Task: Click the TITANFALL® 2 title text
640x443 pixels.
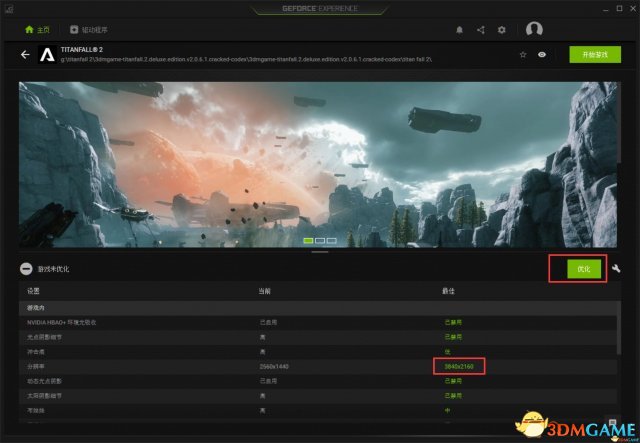Action: tap(82, 50)
